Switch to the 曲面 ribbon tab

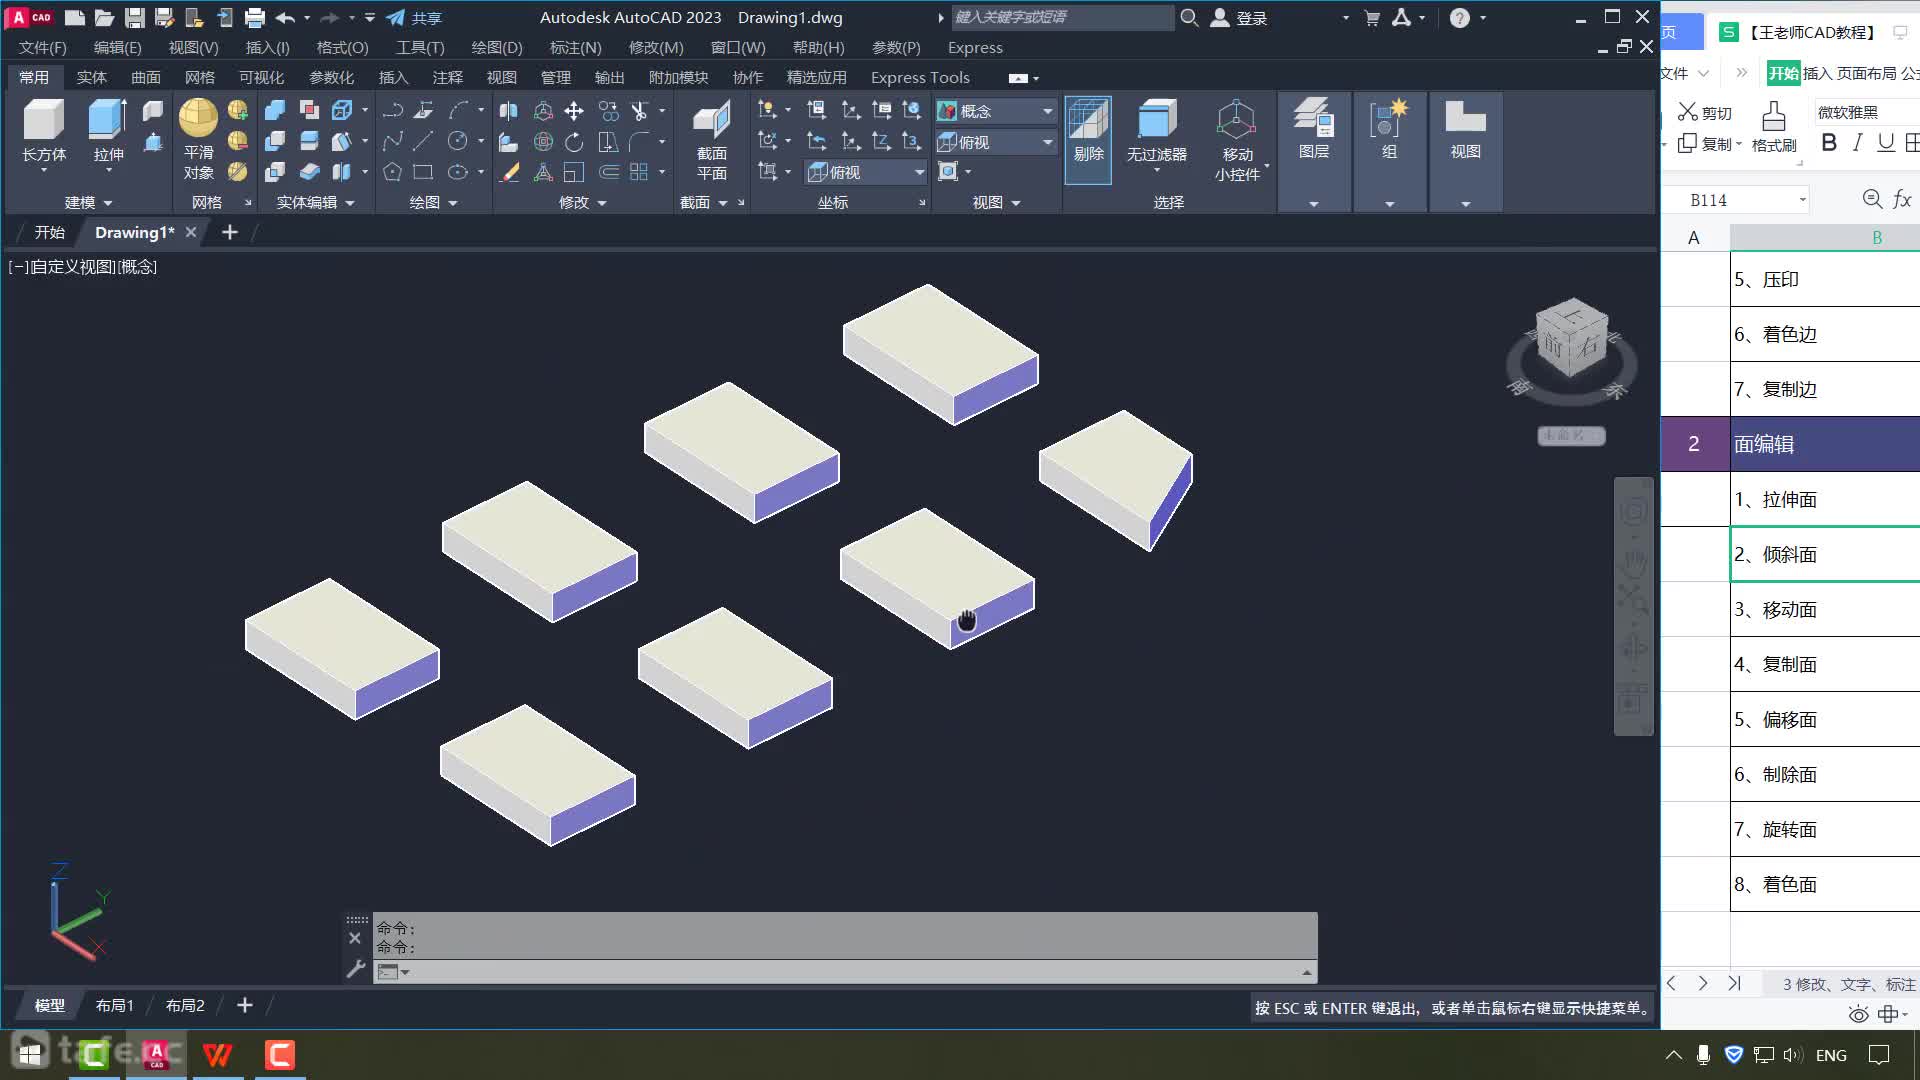click(x=145, y=77)
